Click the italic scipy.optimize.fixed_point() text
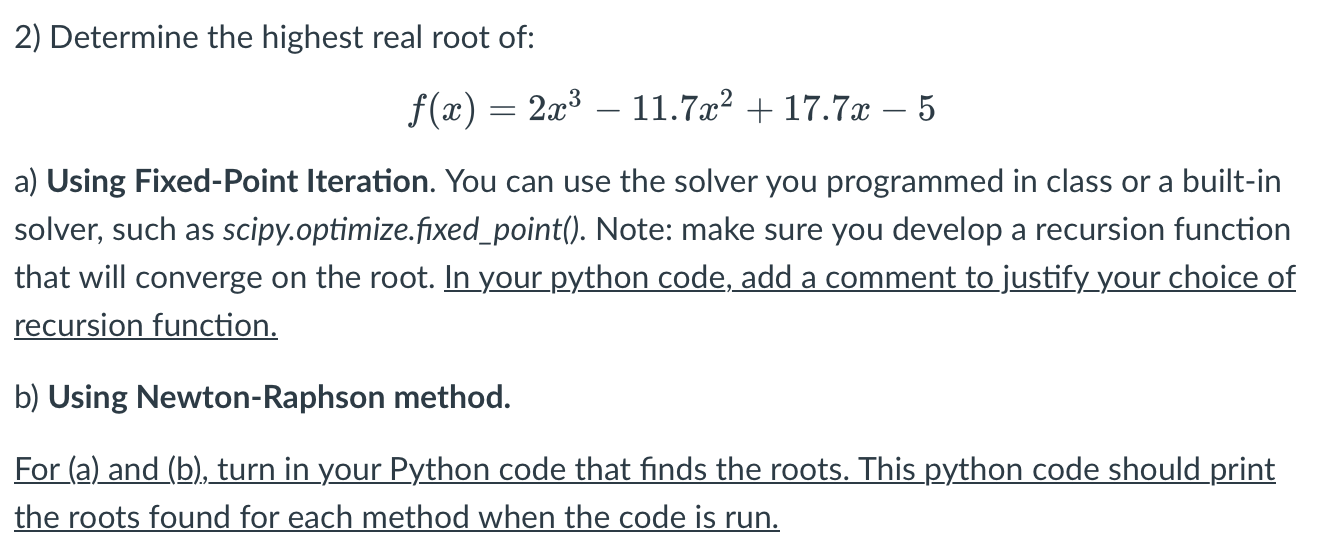The height and width of the screenshot is (558, 1330). click(404, 231)
